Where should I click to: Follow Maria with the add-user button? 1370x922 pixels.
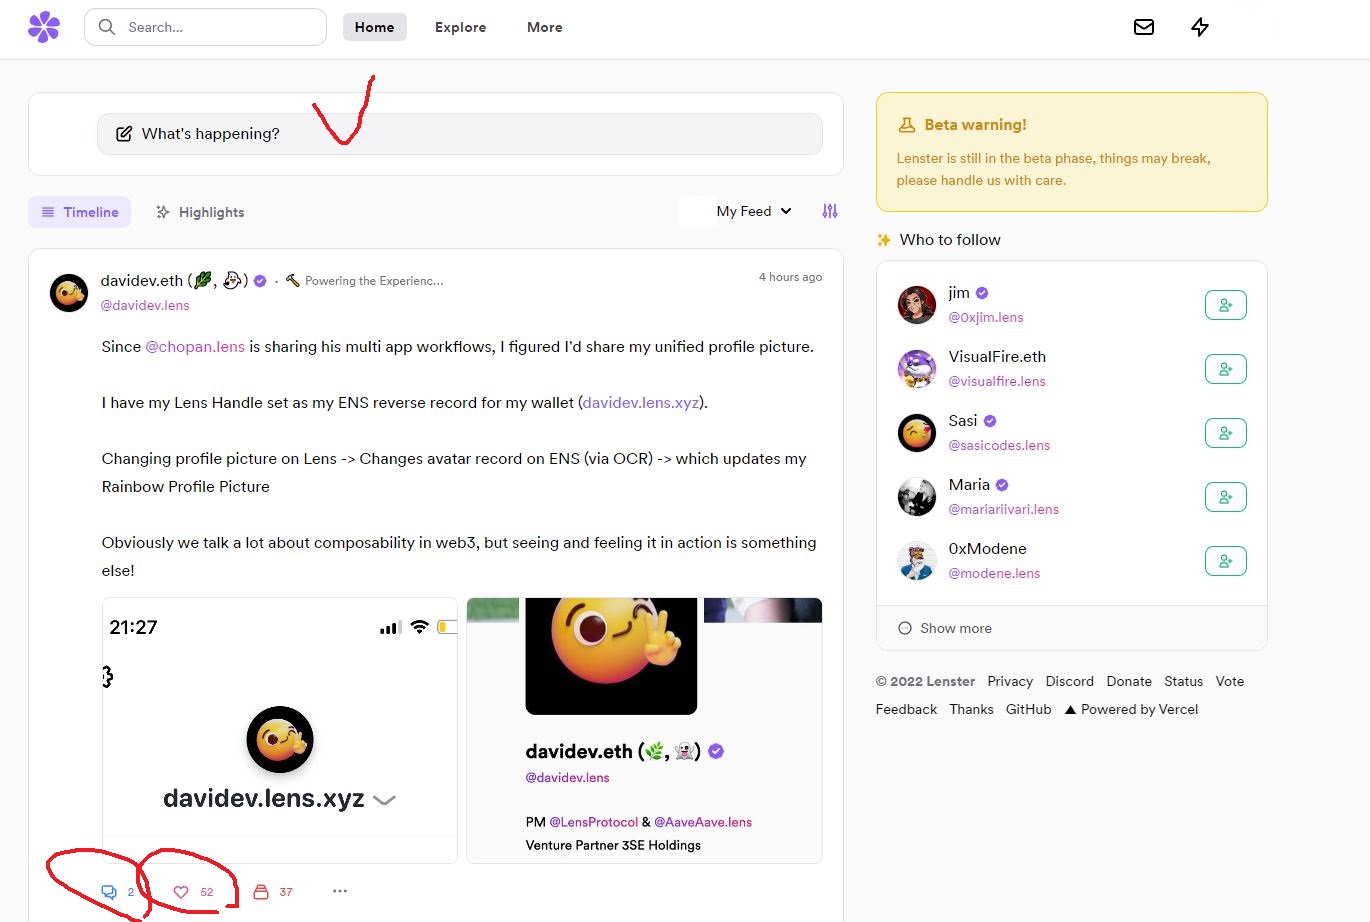[x=1225, y=497]
